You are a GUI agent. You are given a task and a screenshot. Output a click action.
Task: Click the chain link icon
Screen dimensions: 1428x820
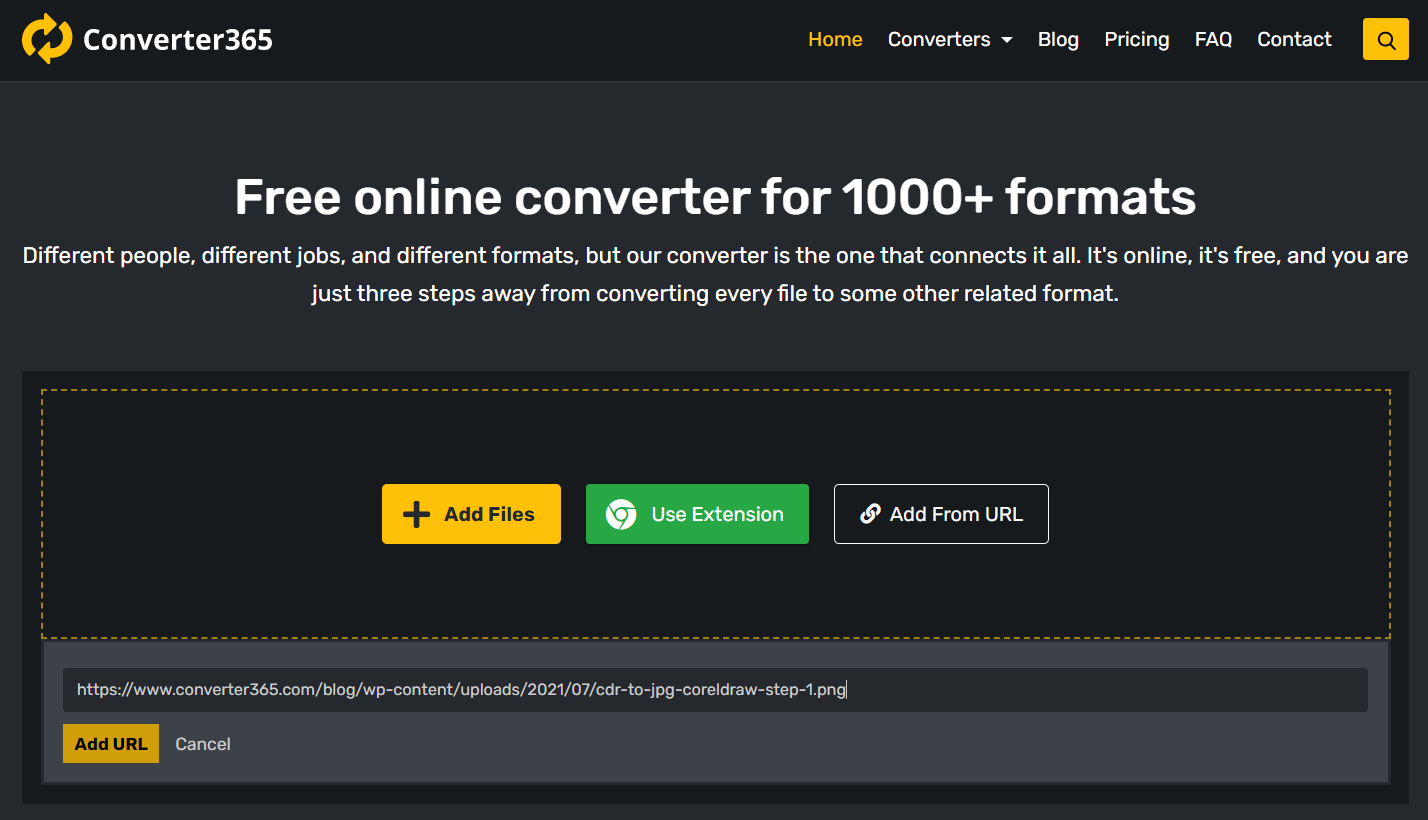tap(870, 514)
